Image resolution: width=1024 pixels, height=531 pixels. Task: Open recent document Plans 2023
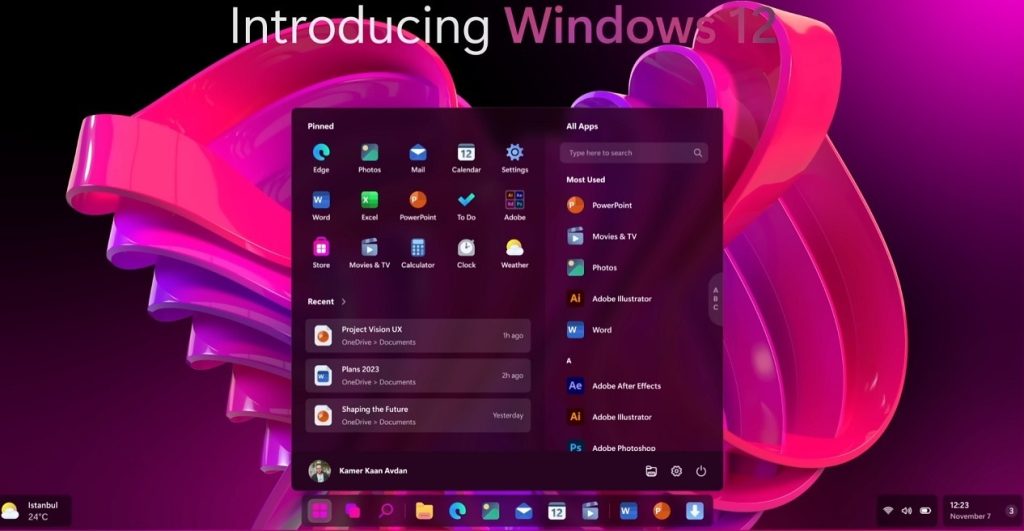coord(418,376)
